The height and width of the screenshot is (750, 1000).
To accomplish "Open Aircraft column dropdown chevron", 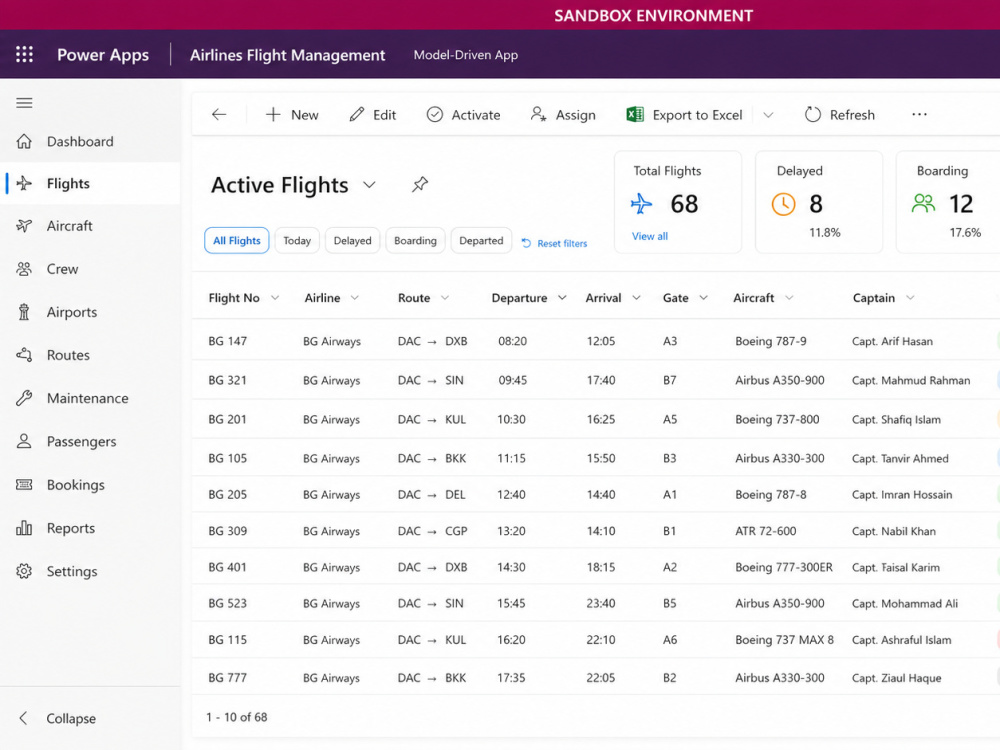I will [x=789, y=298].
